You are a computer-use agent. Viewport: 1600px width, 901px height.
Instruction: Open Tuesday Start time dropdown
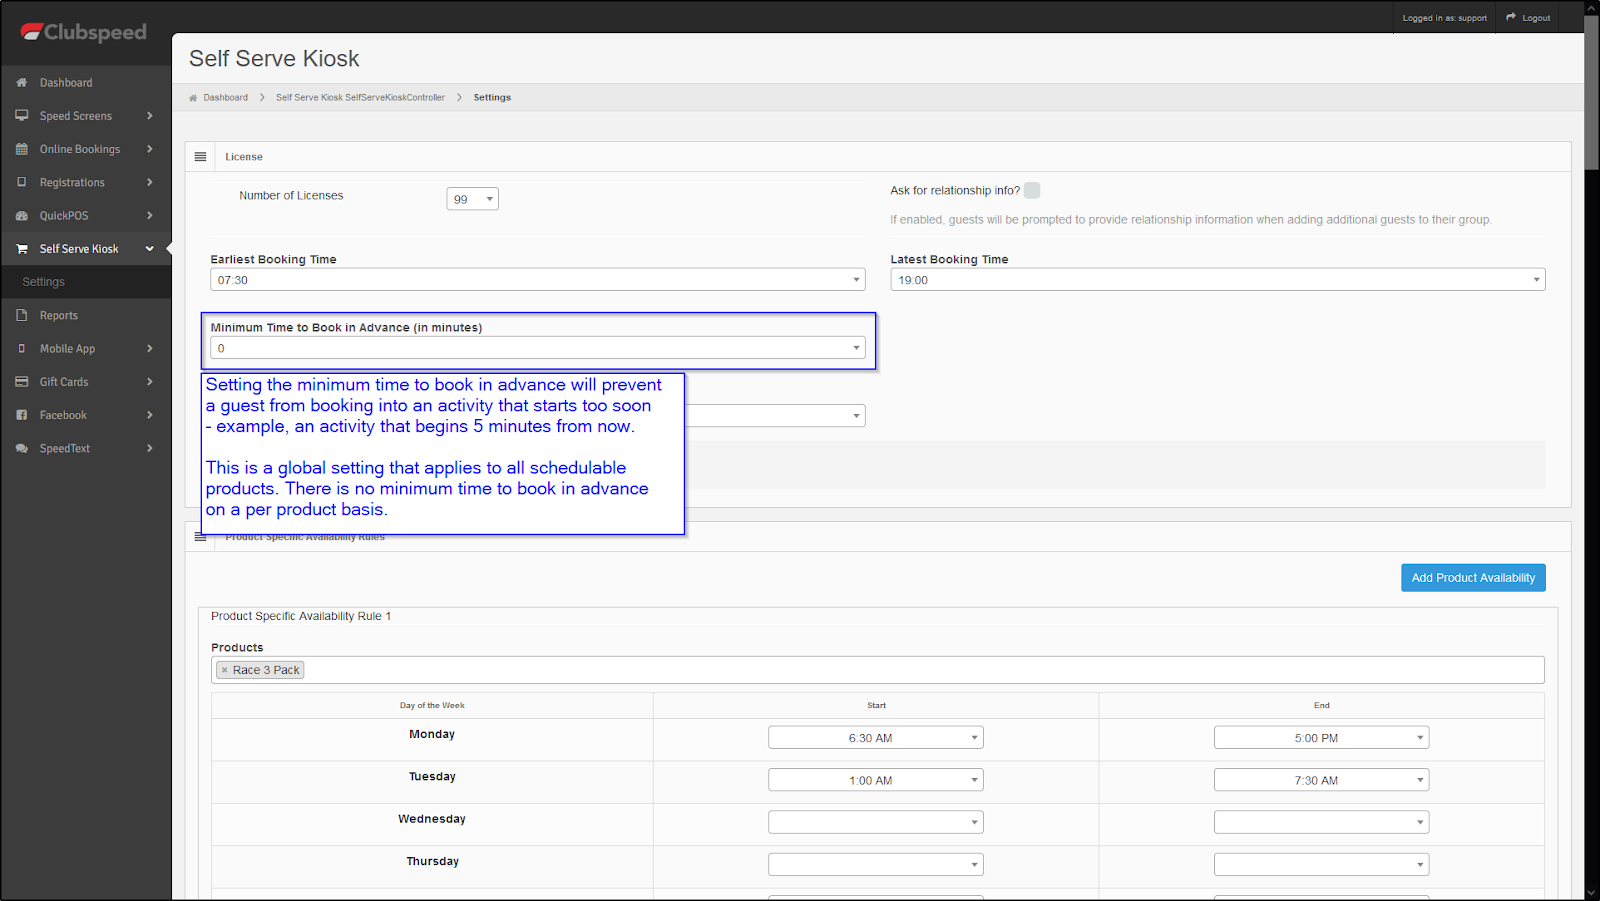point(876,780)
